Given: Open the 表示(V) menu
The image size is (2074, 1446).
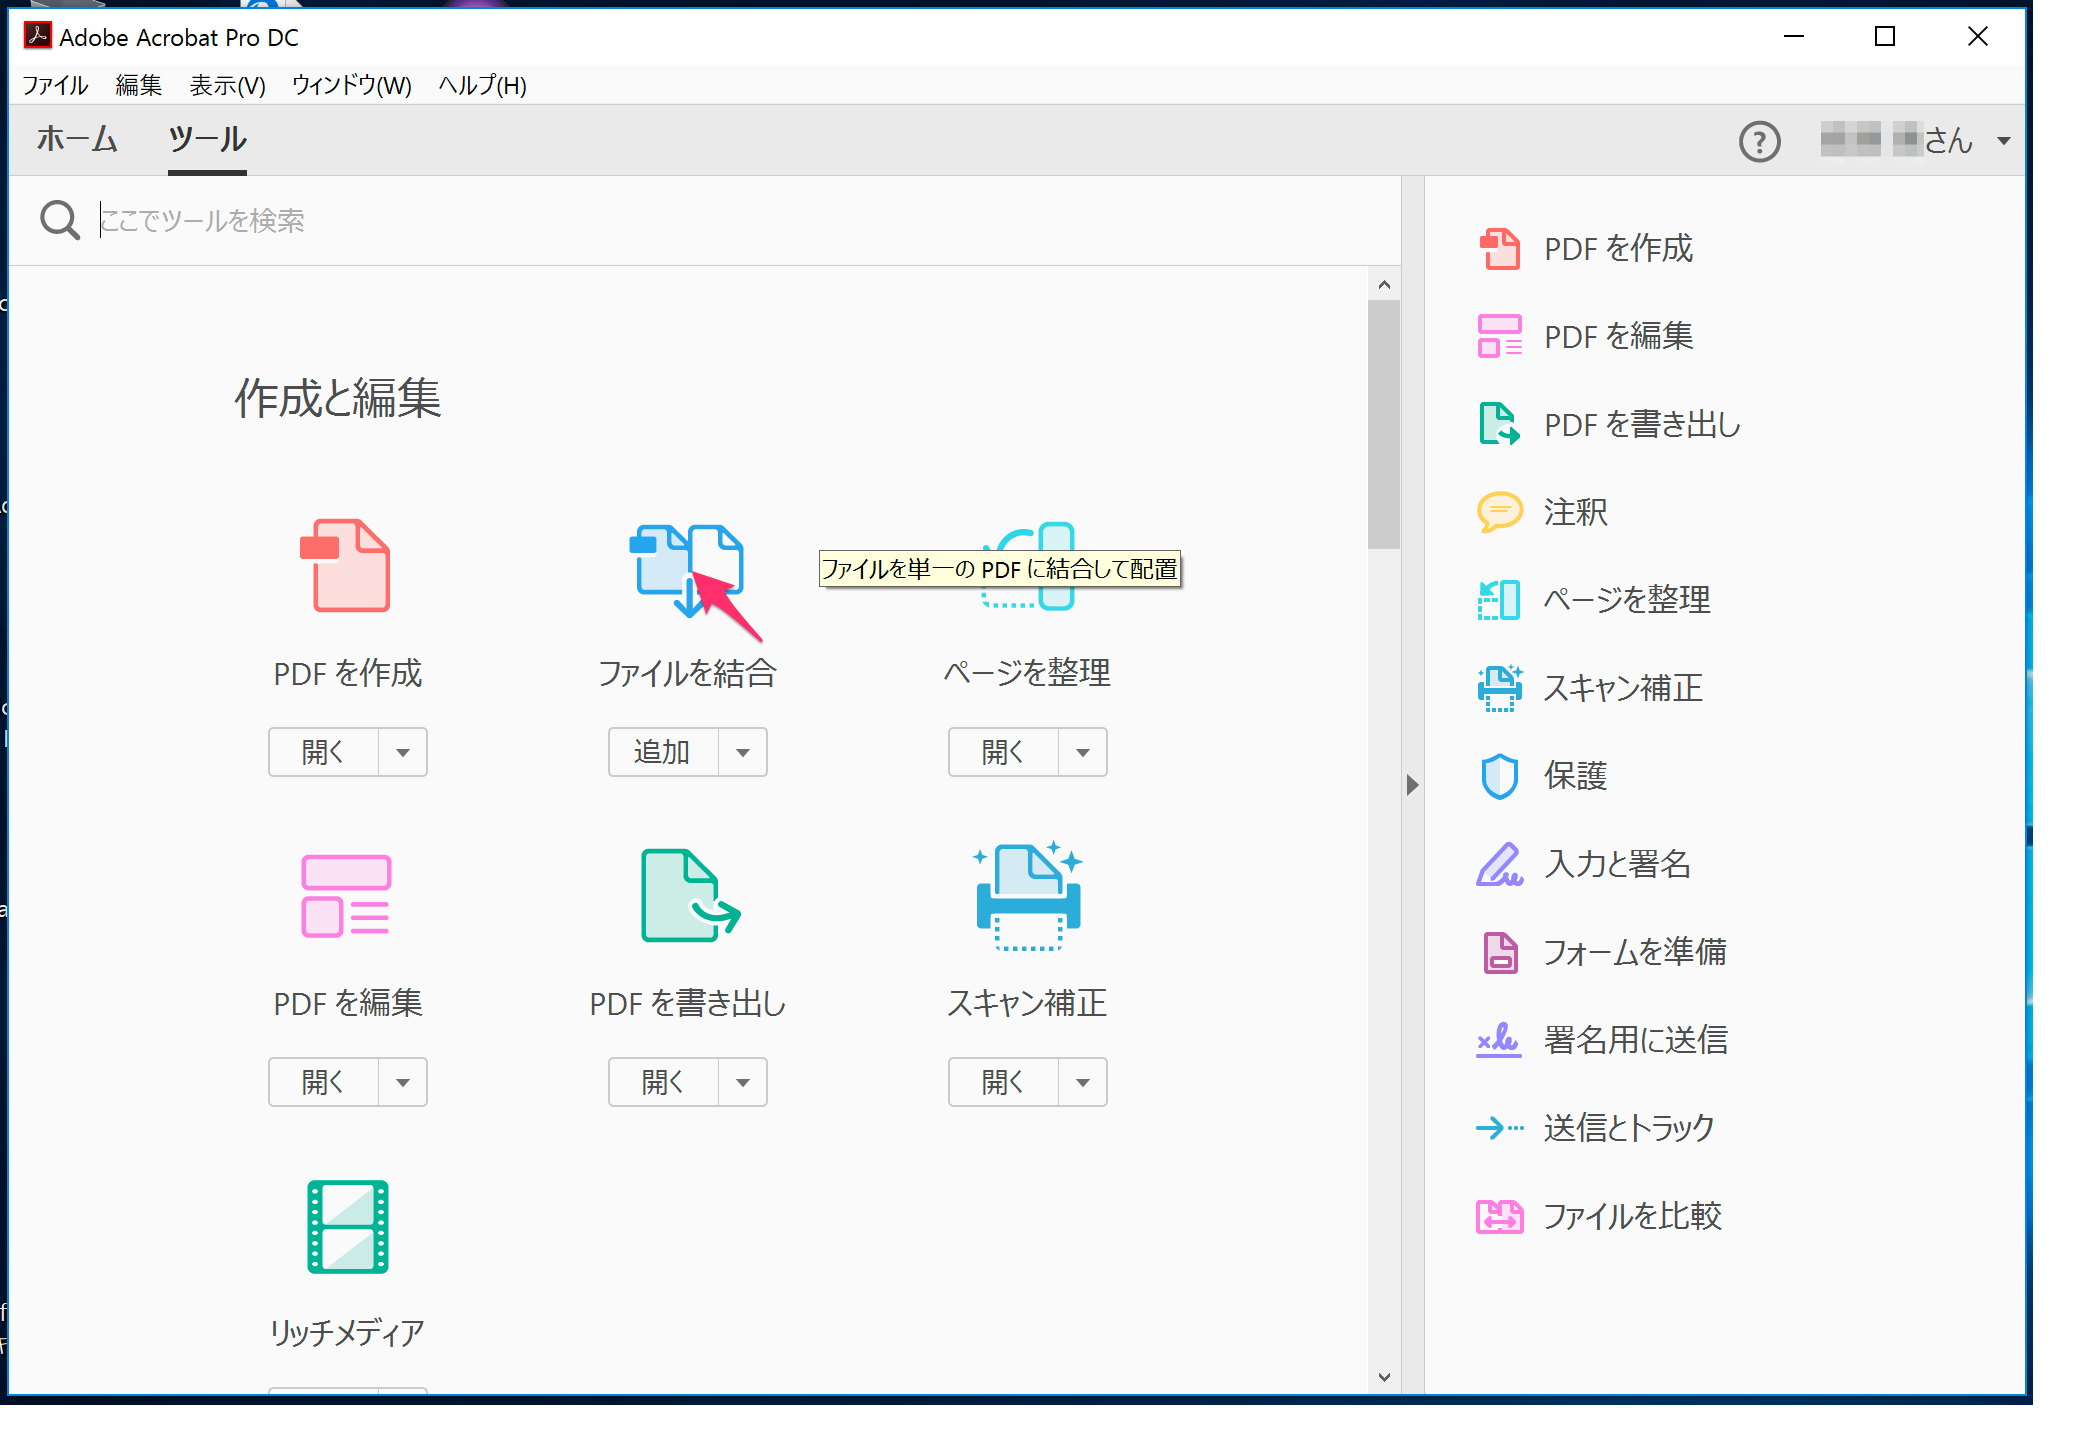Looking at the screenshot, I should click(228, 85).
